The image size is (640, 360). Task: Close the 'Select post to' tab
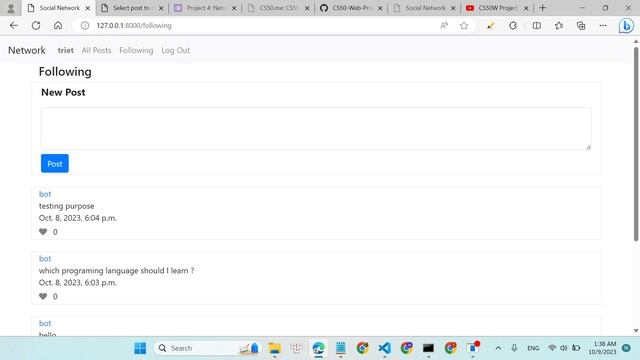pyautogui.click(x=161, y=8)
